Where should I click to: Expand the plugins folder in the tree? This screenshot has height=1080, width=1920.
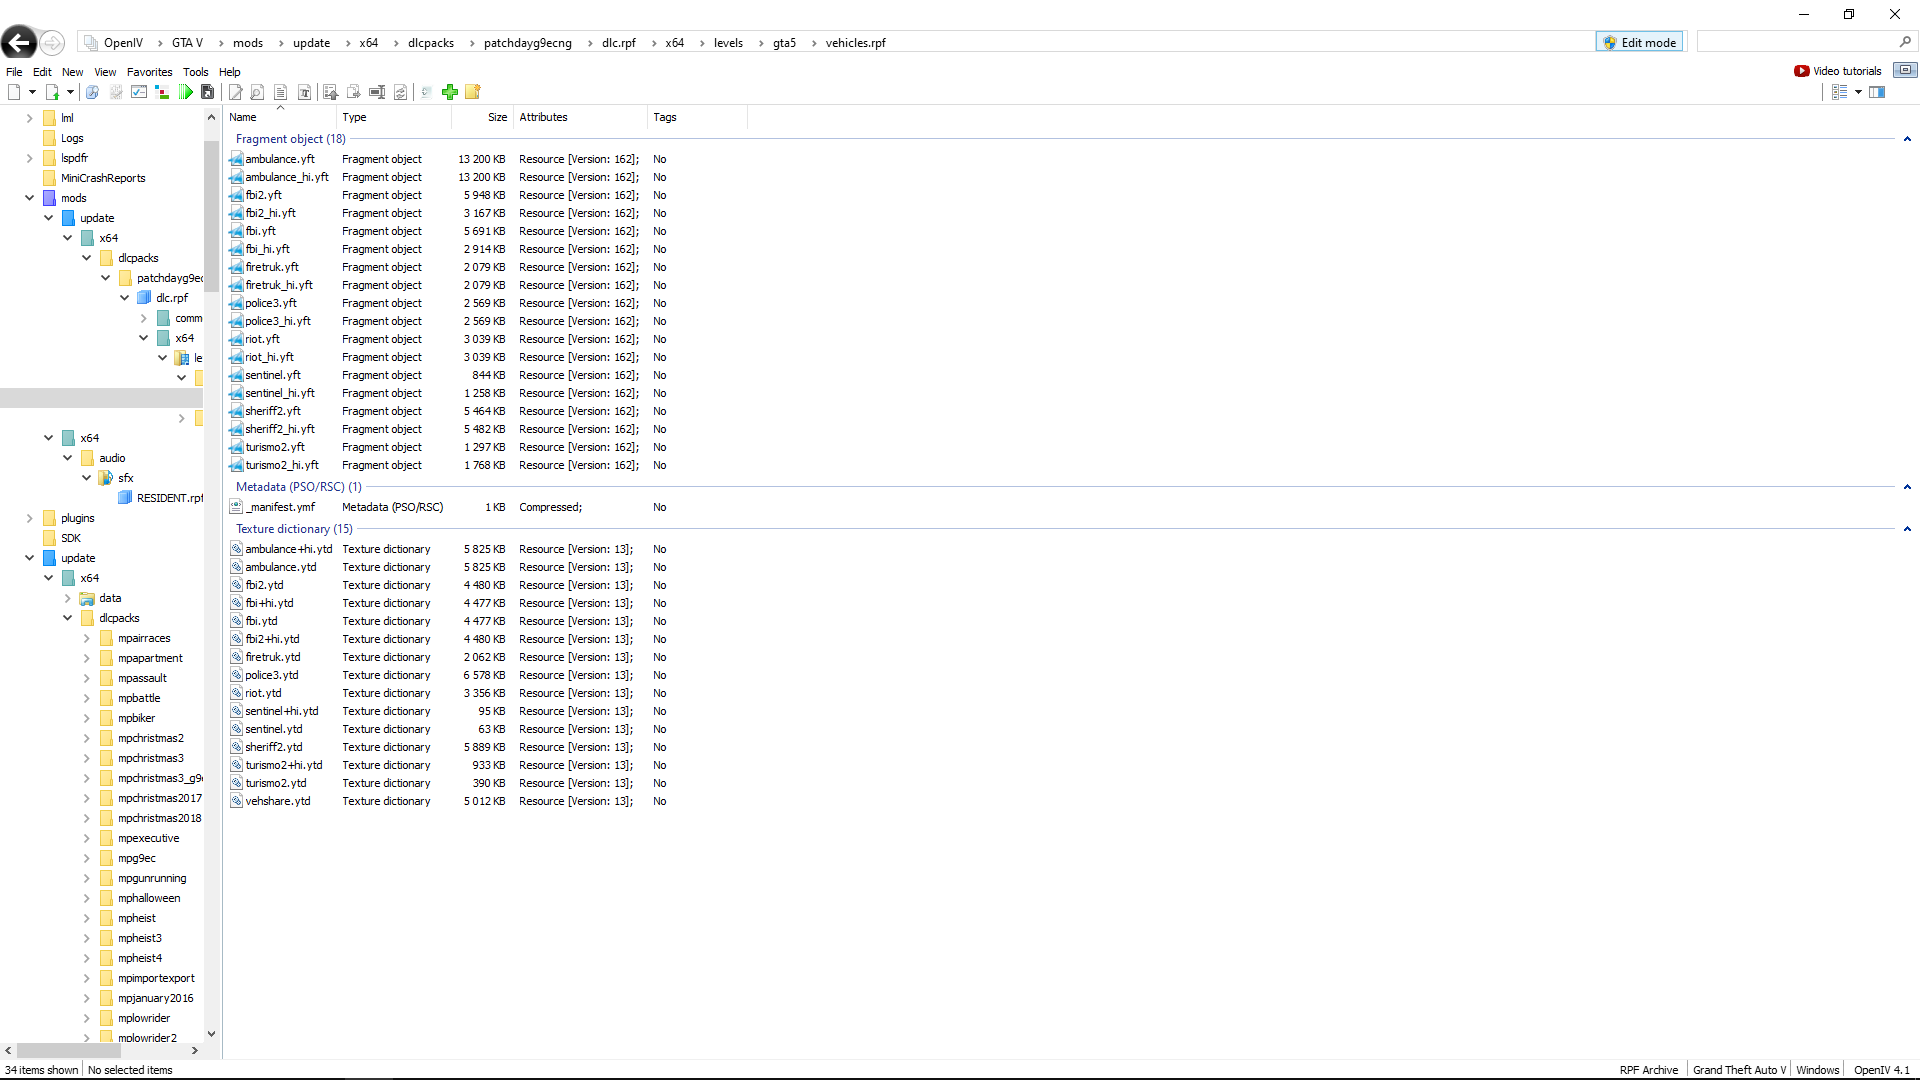click(29, 518)
